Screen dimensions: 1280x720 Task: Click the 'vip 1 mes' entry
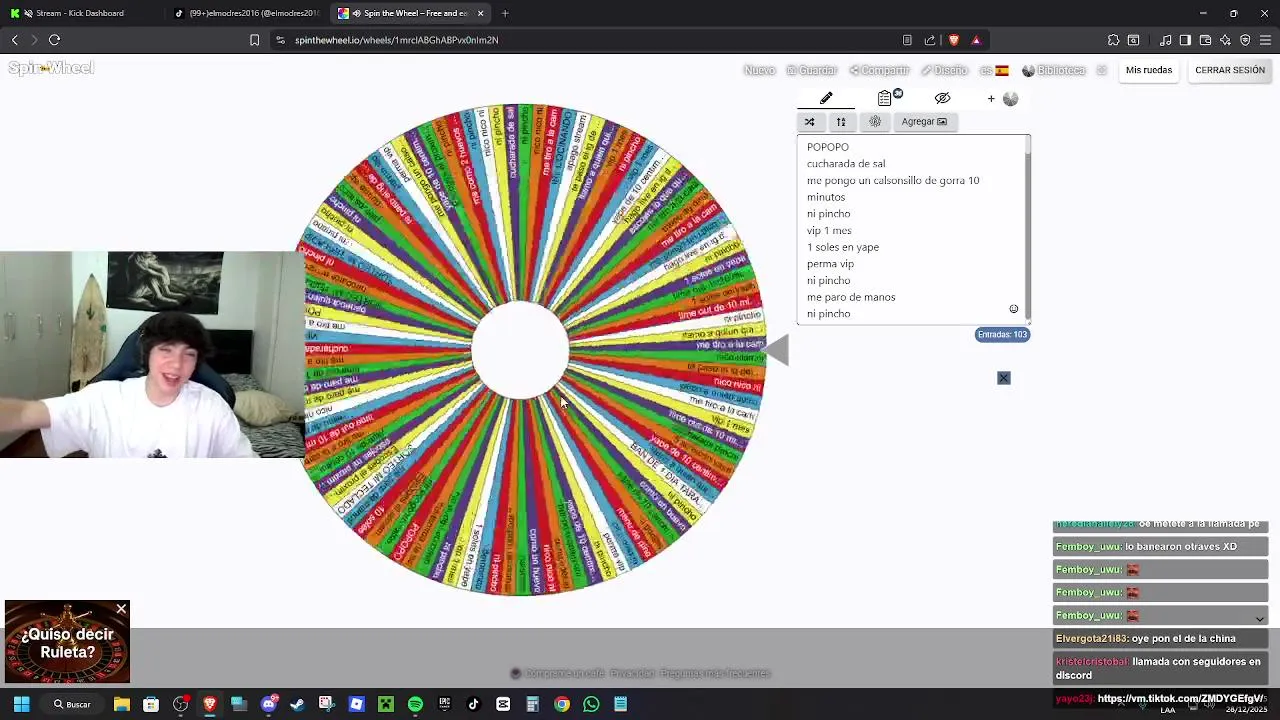(x=829, y=231)
